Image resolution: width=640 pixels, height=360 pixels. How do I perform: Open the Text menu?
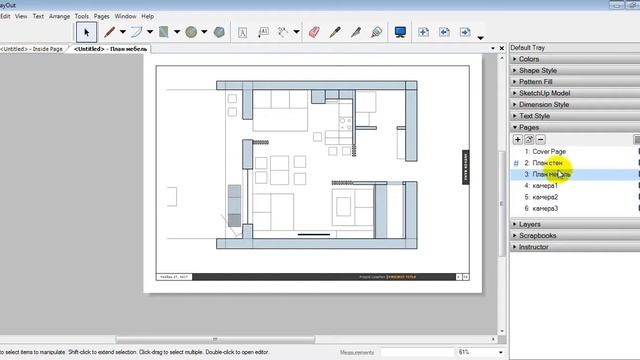coord(38,16)
